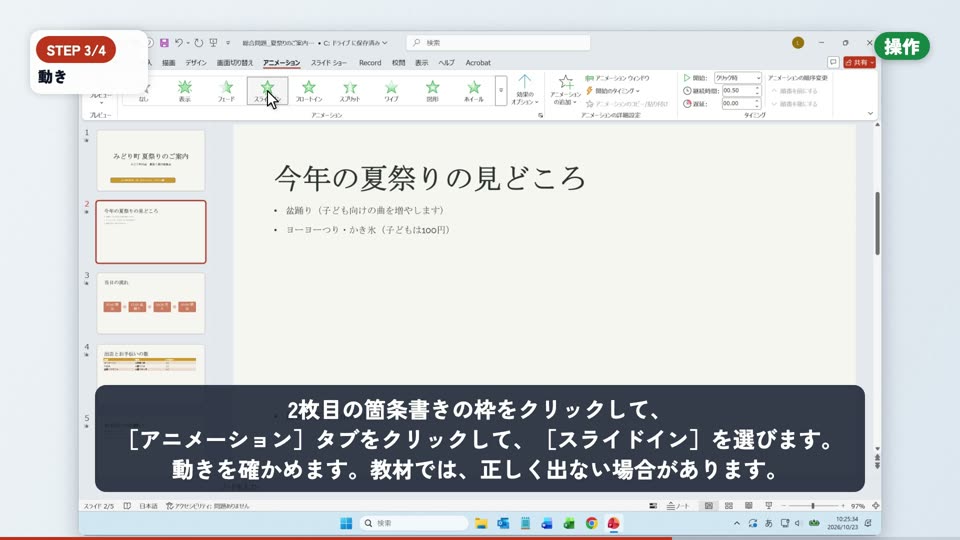
Task: Apply the 表示 (Appear) animation effect
Action: [184, 91]
